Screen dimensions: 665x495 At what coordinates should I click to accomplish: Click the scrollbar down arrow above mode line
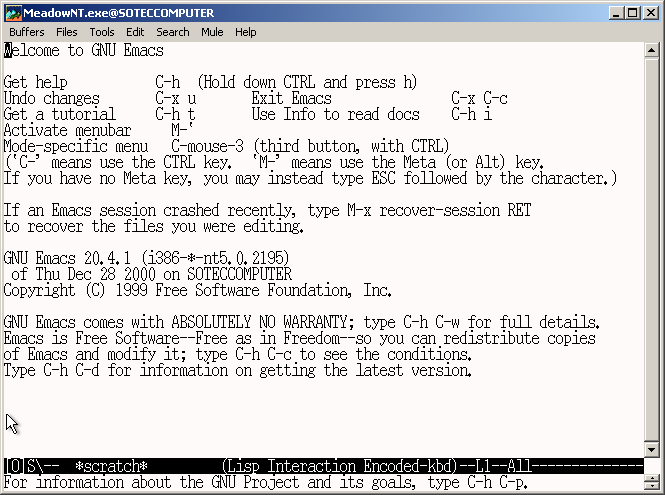[x=651, y=449]
